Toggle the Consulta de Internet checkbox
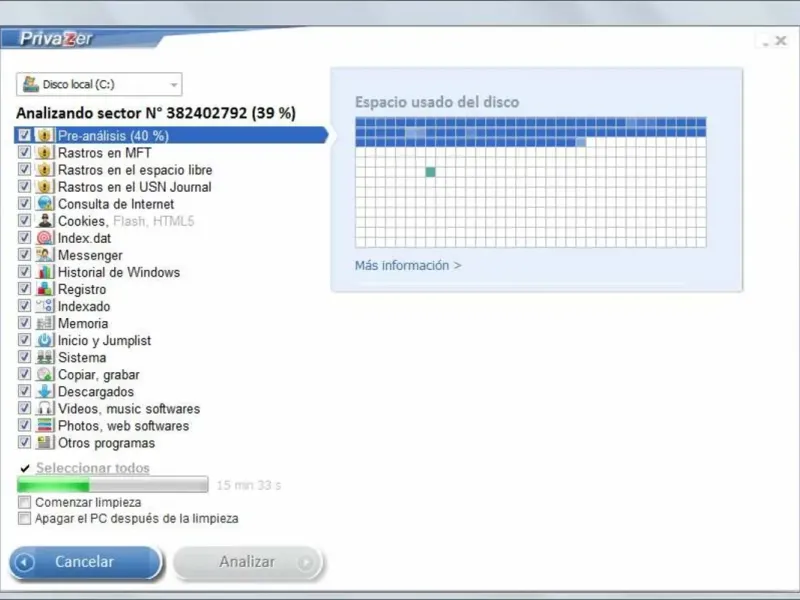The width and height of the screenshot is (800, 600). pyautogui.click(x=24, y=203)
